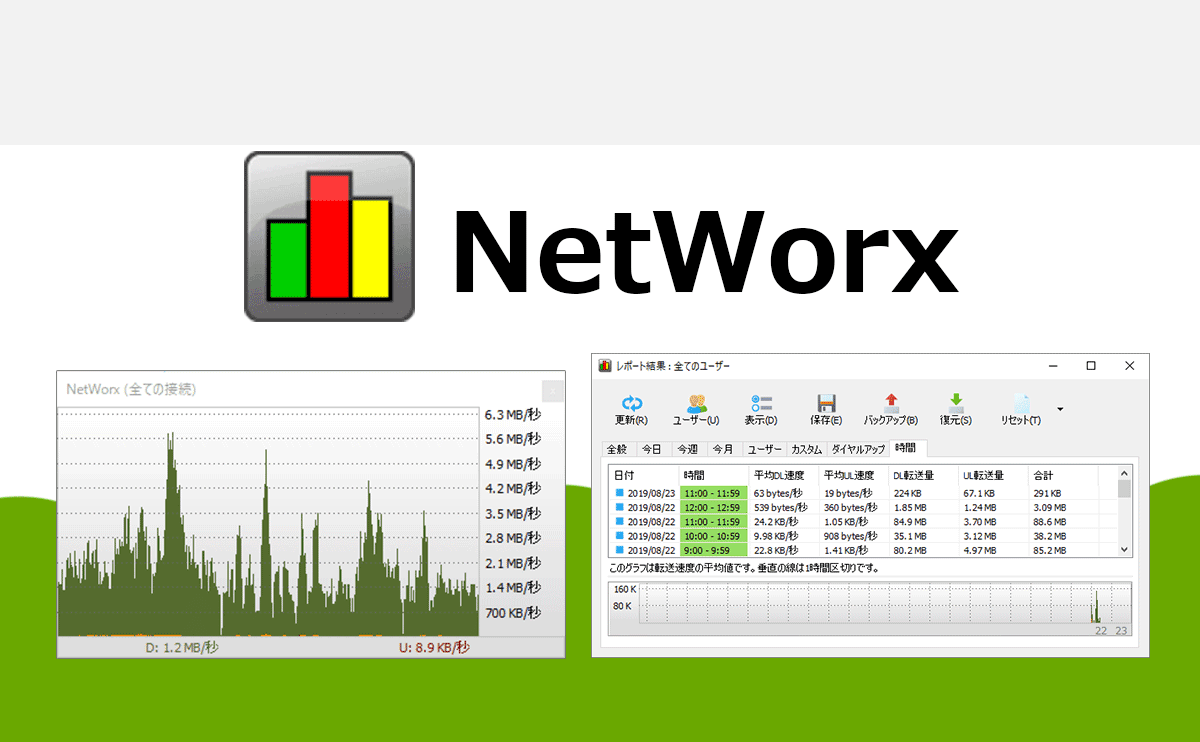Image resolution: width=1200 pixels, height=742 pixels.
Task: Sort by the 時間 column header
Action: point(713,476)
